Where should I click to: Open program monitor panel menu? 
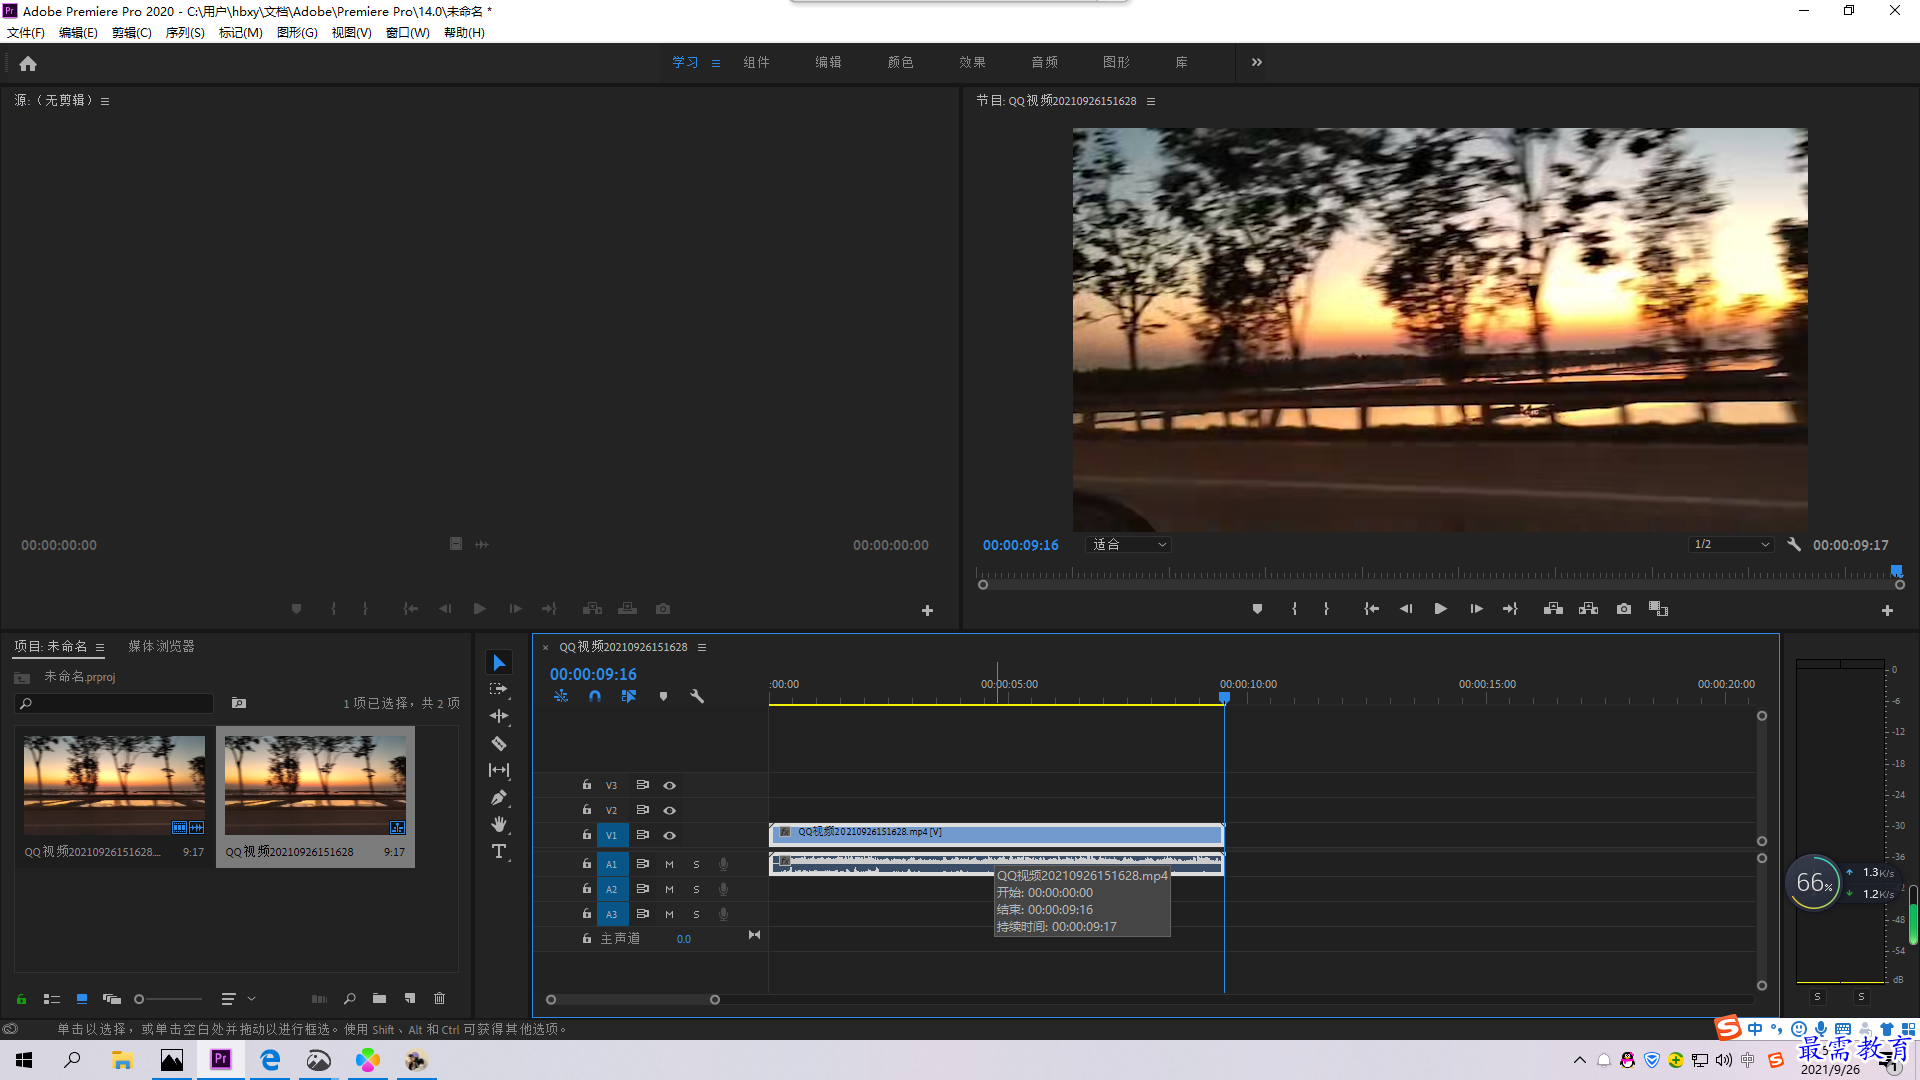(1151, 101)
